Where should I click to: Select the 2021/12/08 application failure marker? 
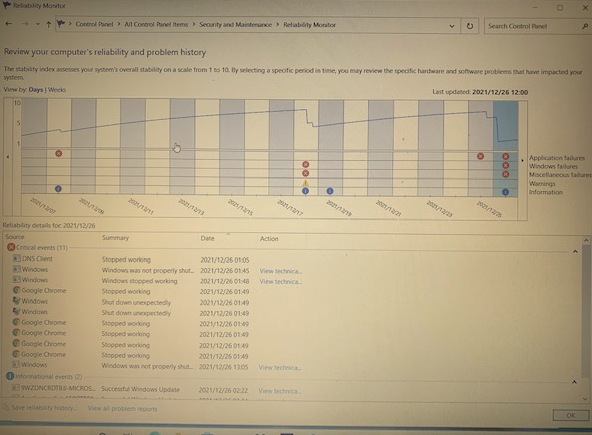[x=59, y=154]
